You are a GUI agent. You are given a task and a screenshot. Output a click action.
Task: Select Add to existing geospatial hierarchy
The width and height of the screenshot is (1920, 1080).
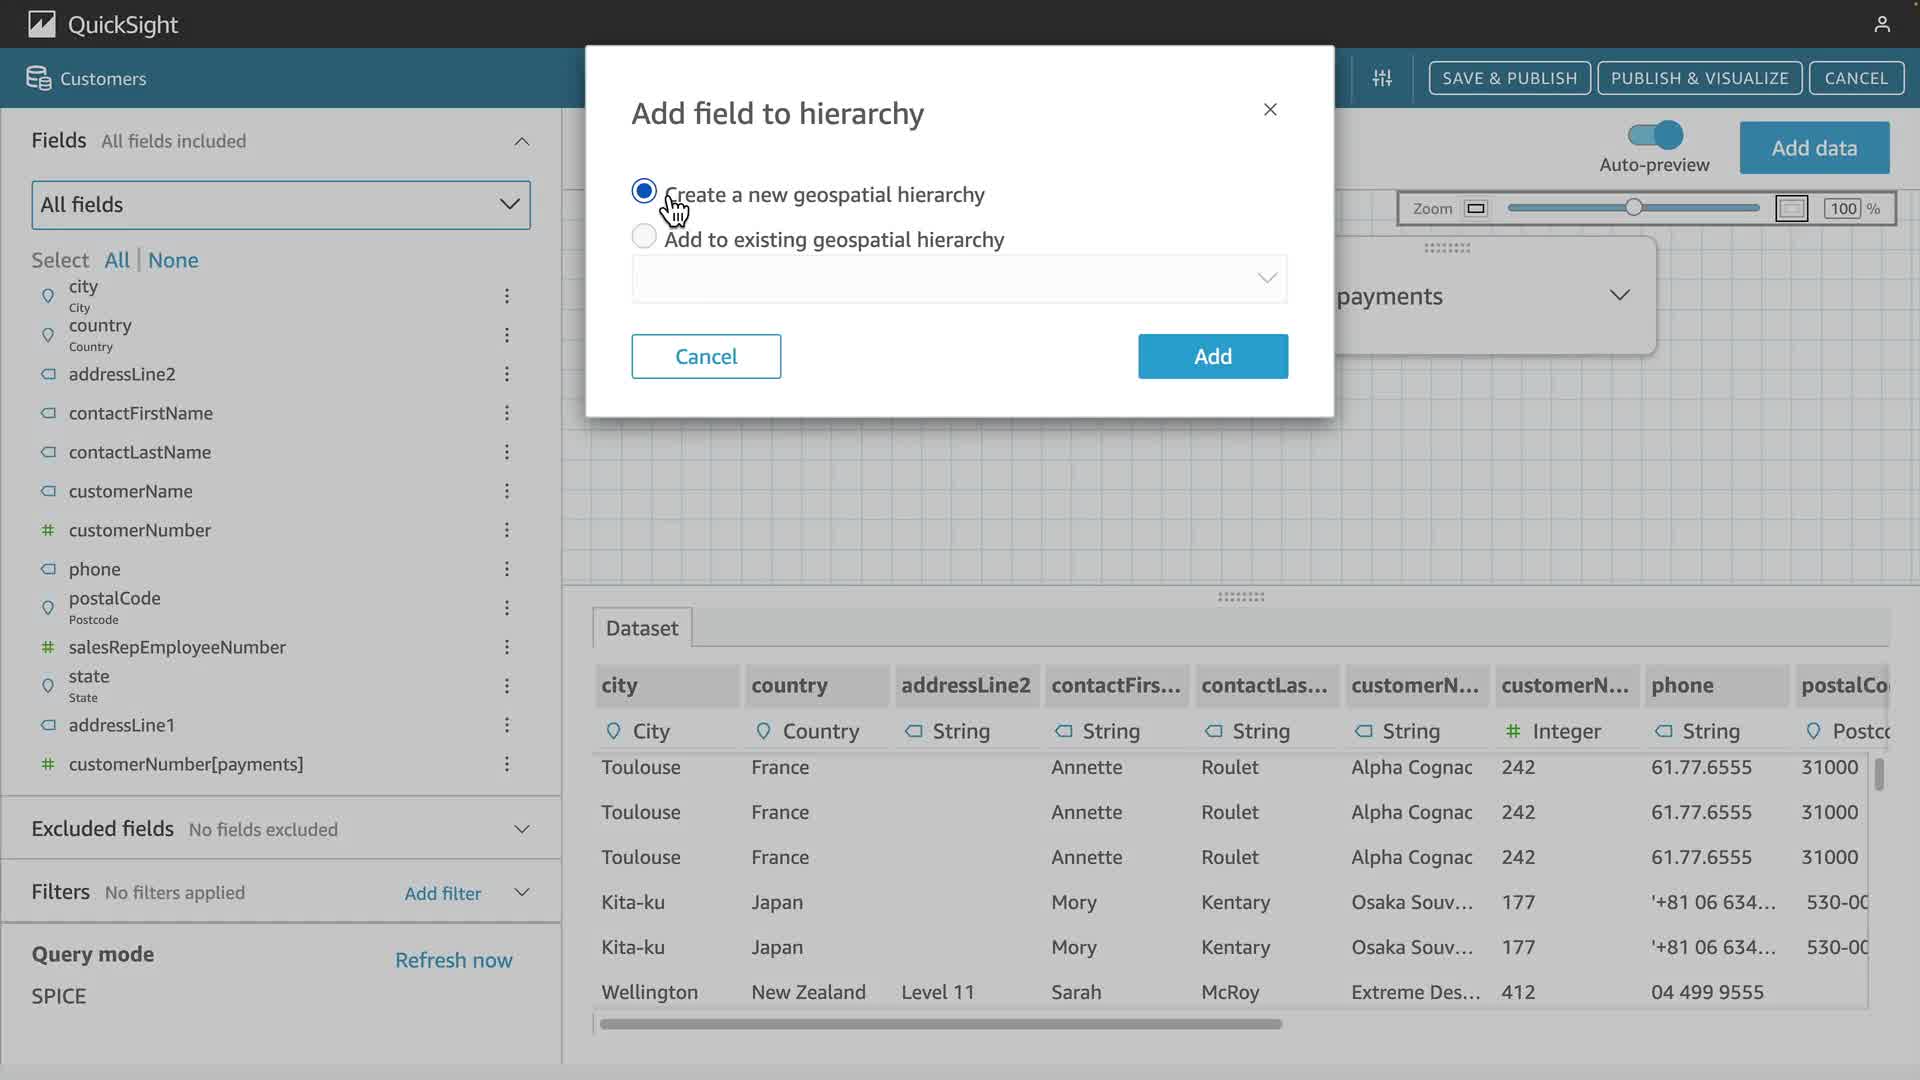644,237
